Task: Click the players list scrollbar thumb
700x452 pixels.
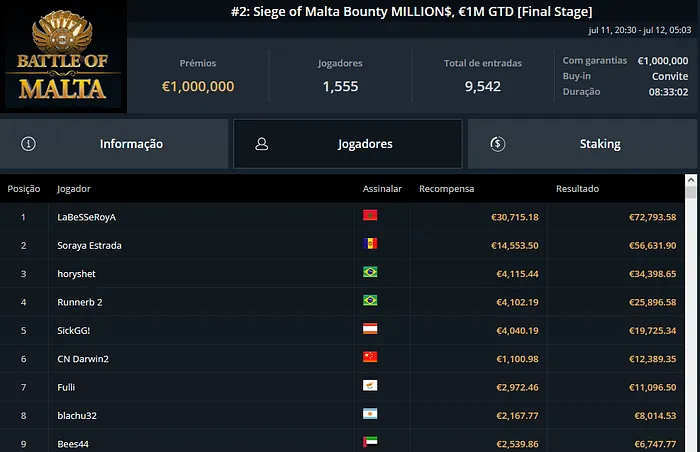Action: pos(691,193)
